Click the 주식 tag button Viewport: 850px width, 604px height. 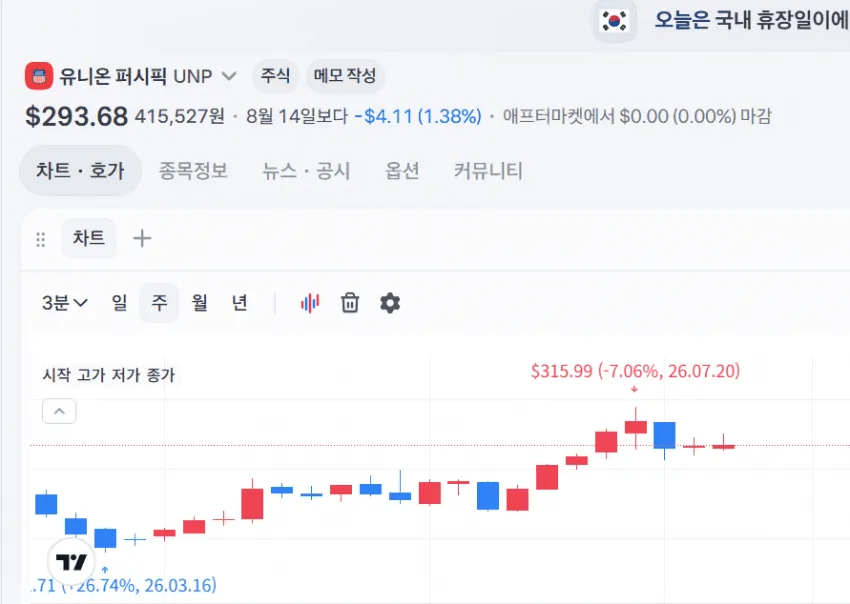[275, 76]
